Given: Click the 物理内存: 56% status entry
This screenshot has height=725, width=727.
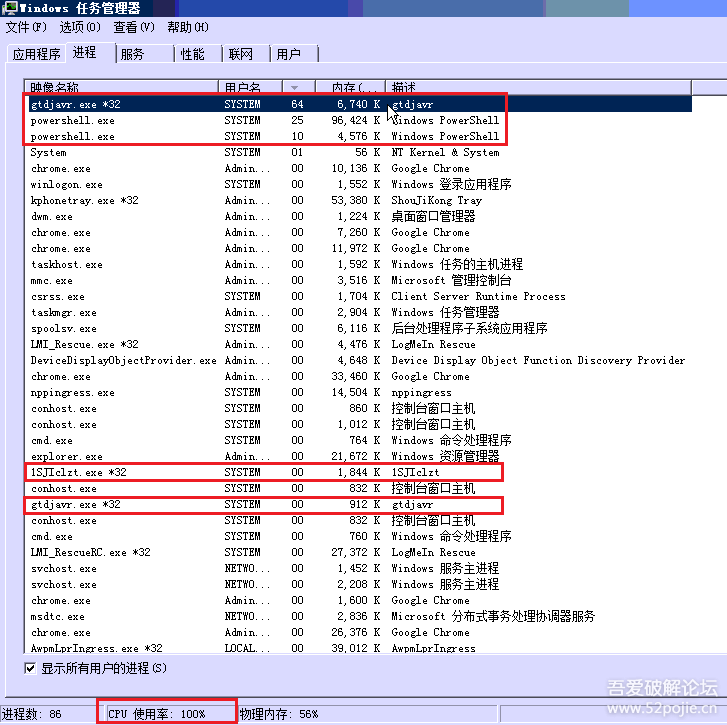Looking at the screenshot, I should pos(279,714).
